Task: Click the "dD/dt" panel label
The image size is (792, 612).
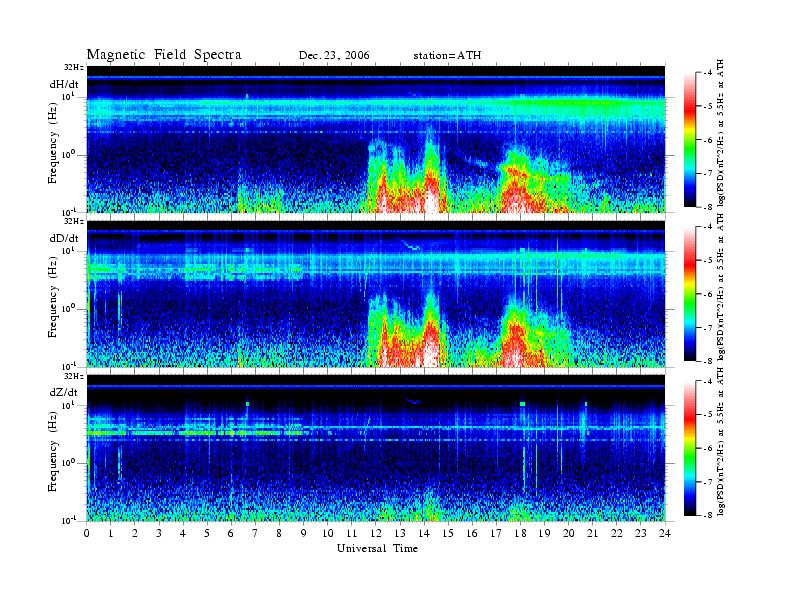Action: (x=64, y=238)
